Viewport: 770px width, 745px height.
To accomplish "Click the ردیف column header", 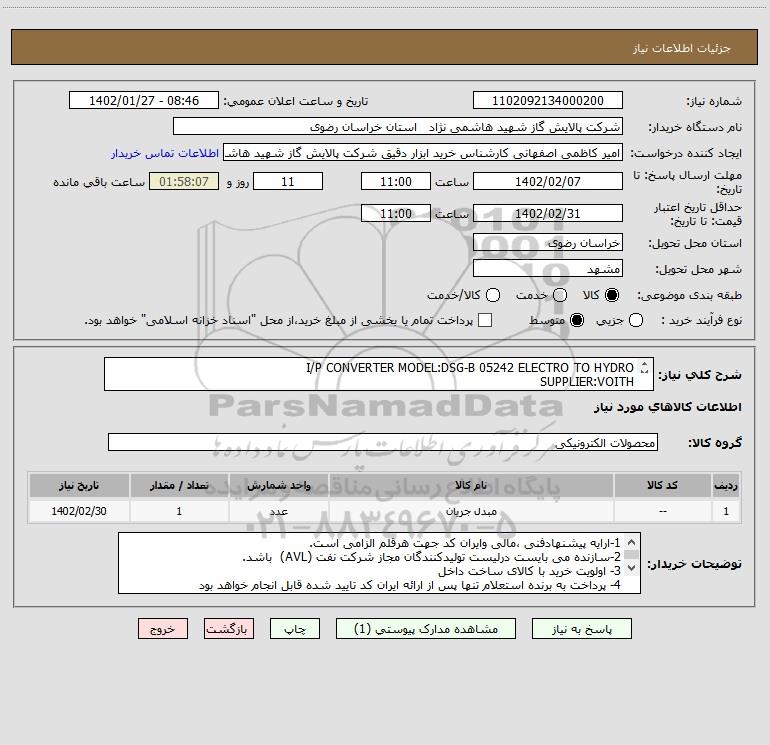I will tap(726, 485).
